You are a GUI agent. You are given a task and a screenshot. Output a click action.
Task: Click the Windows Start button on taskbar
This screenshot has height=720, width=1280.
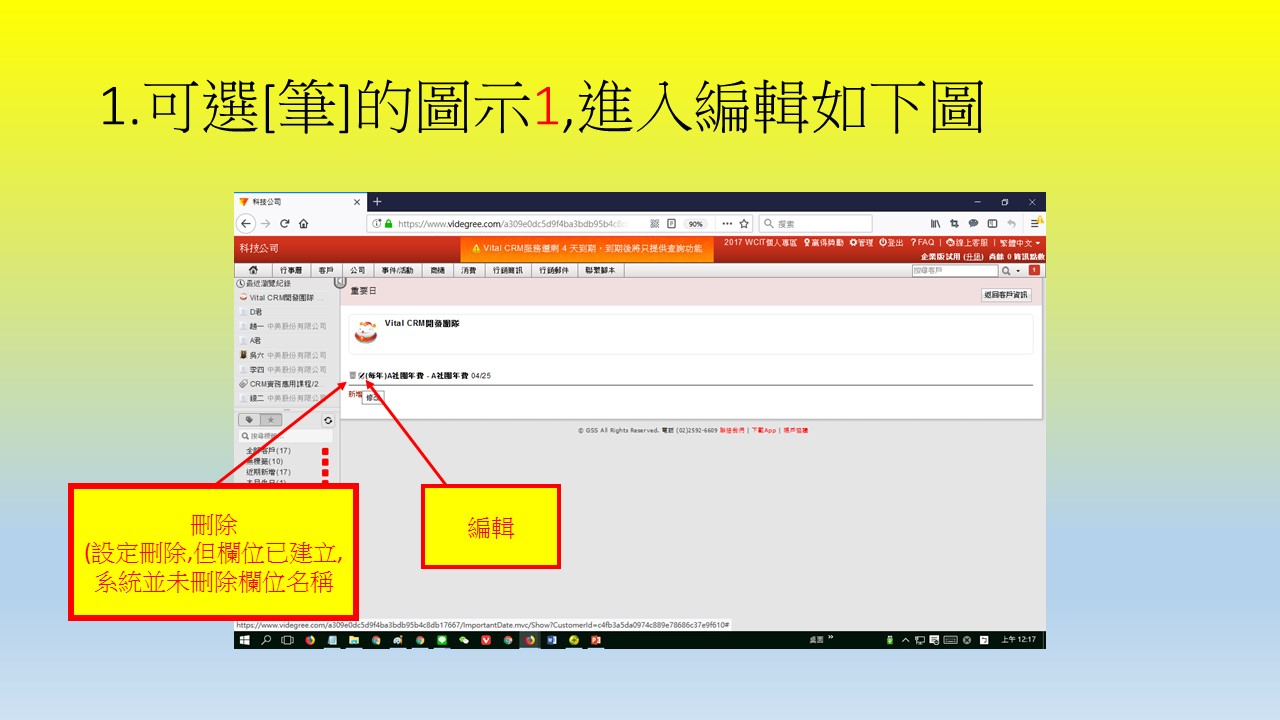[x=244, y=640]
